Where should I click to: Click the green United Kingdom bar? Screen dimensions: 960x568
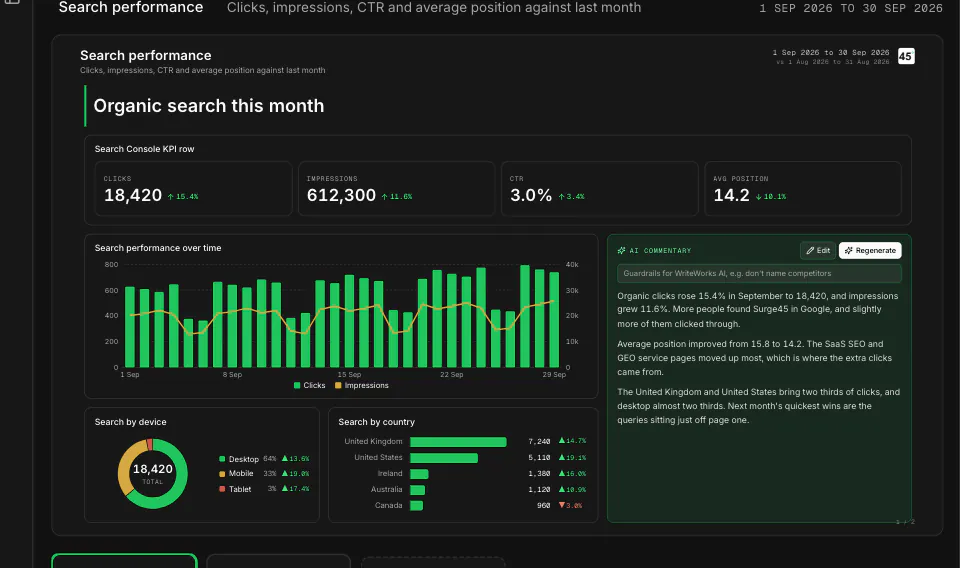pos(458,442)
